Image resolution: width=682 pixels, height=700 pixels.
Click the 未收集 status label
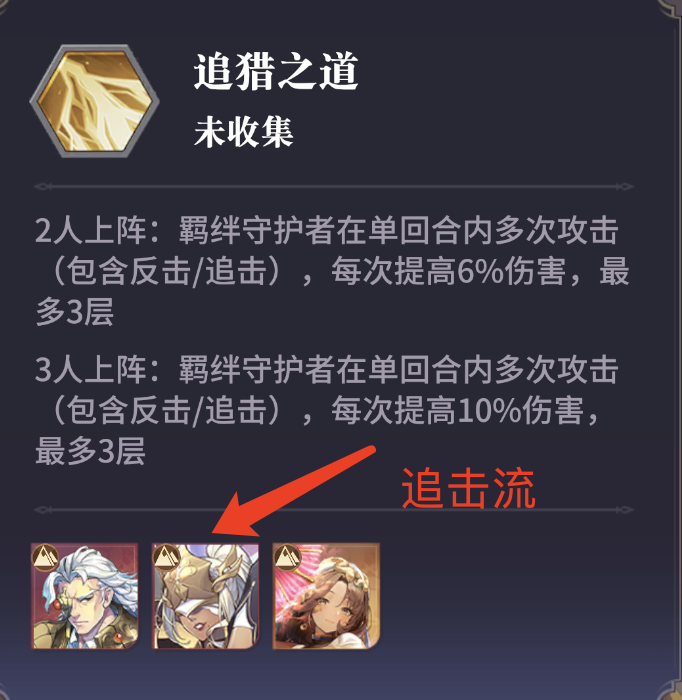244,132
